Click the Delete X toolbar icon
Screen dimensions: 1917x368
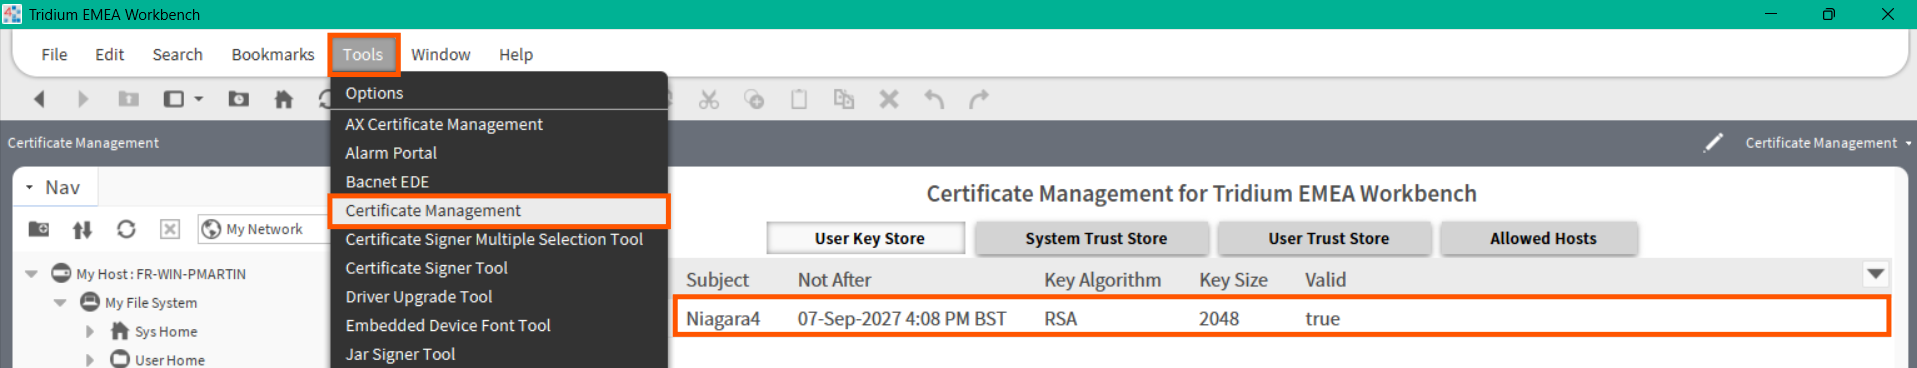point(889,99)
